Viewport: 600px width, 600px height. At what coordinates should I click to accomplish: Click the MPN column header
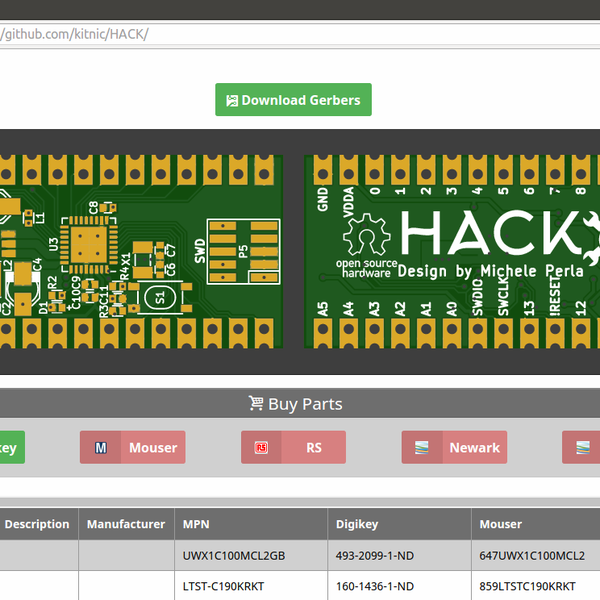coord(251,524)
